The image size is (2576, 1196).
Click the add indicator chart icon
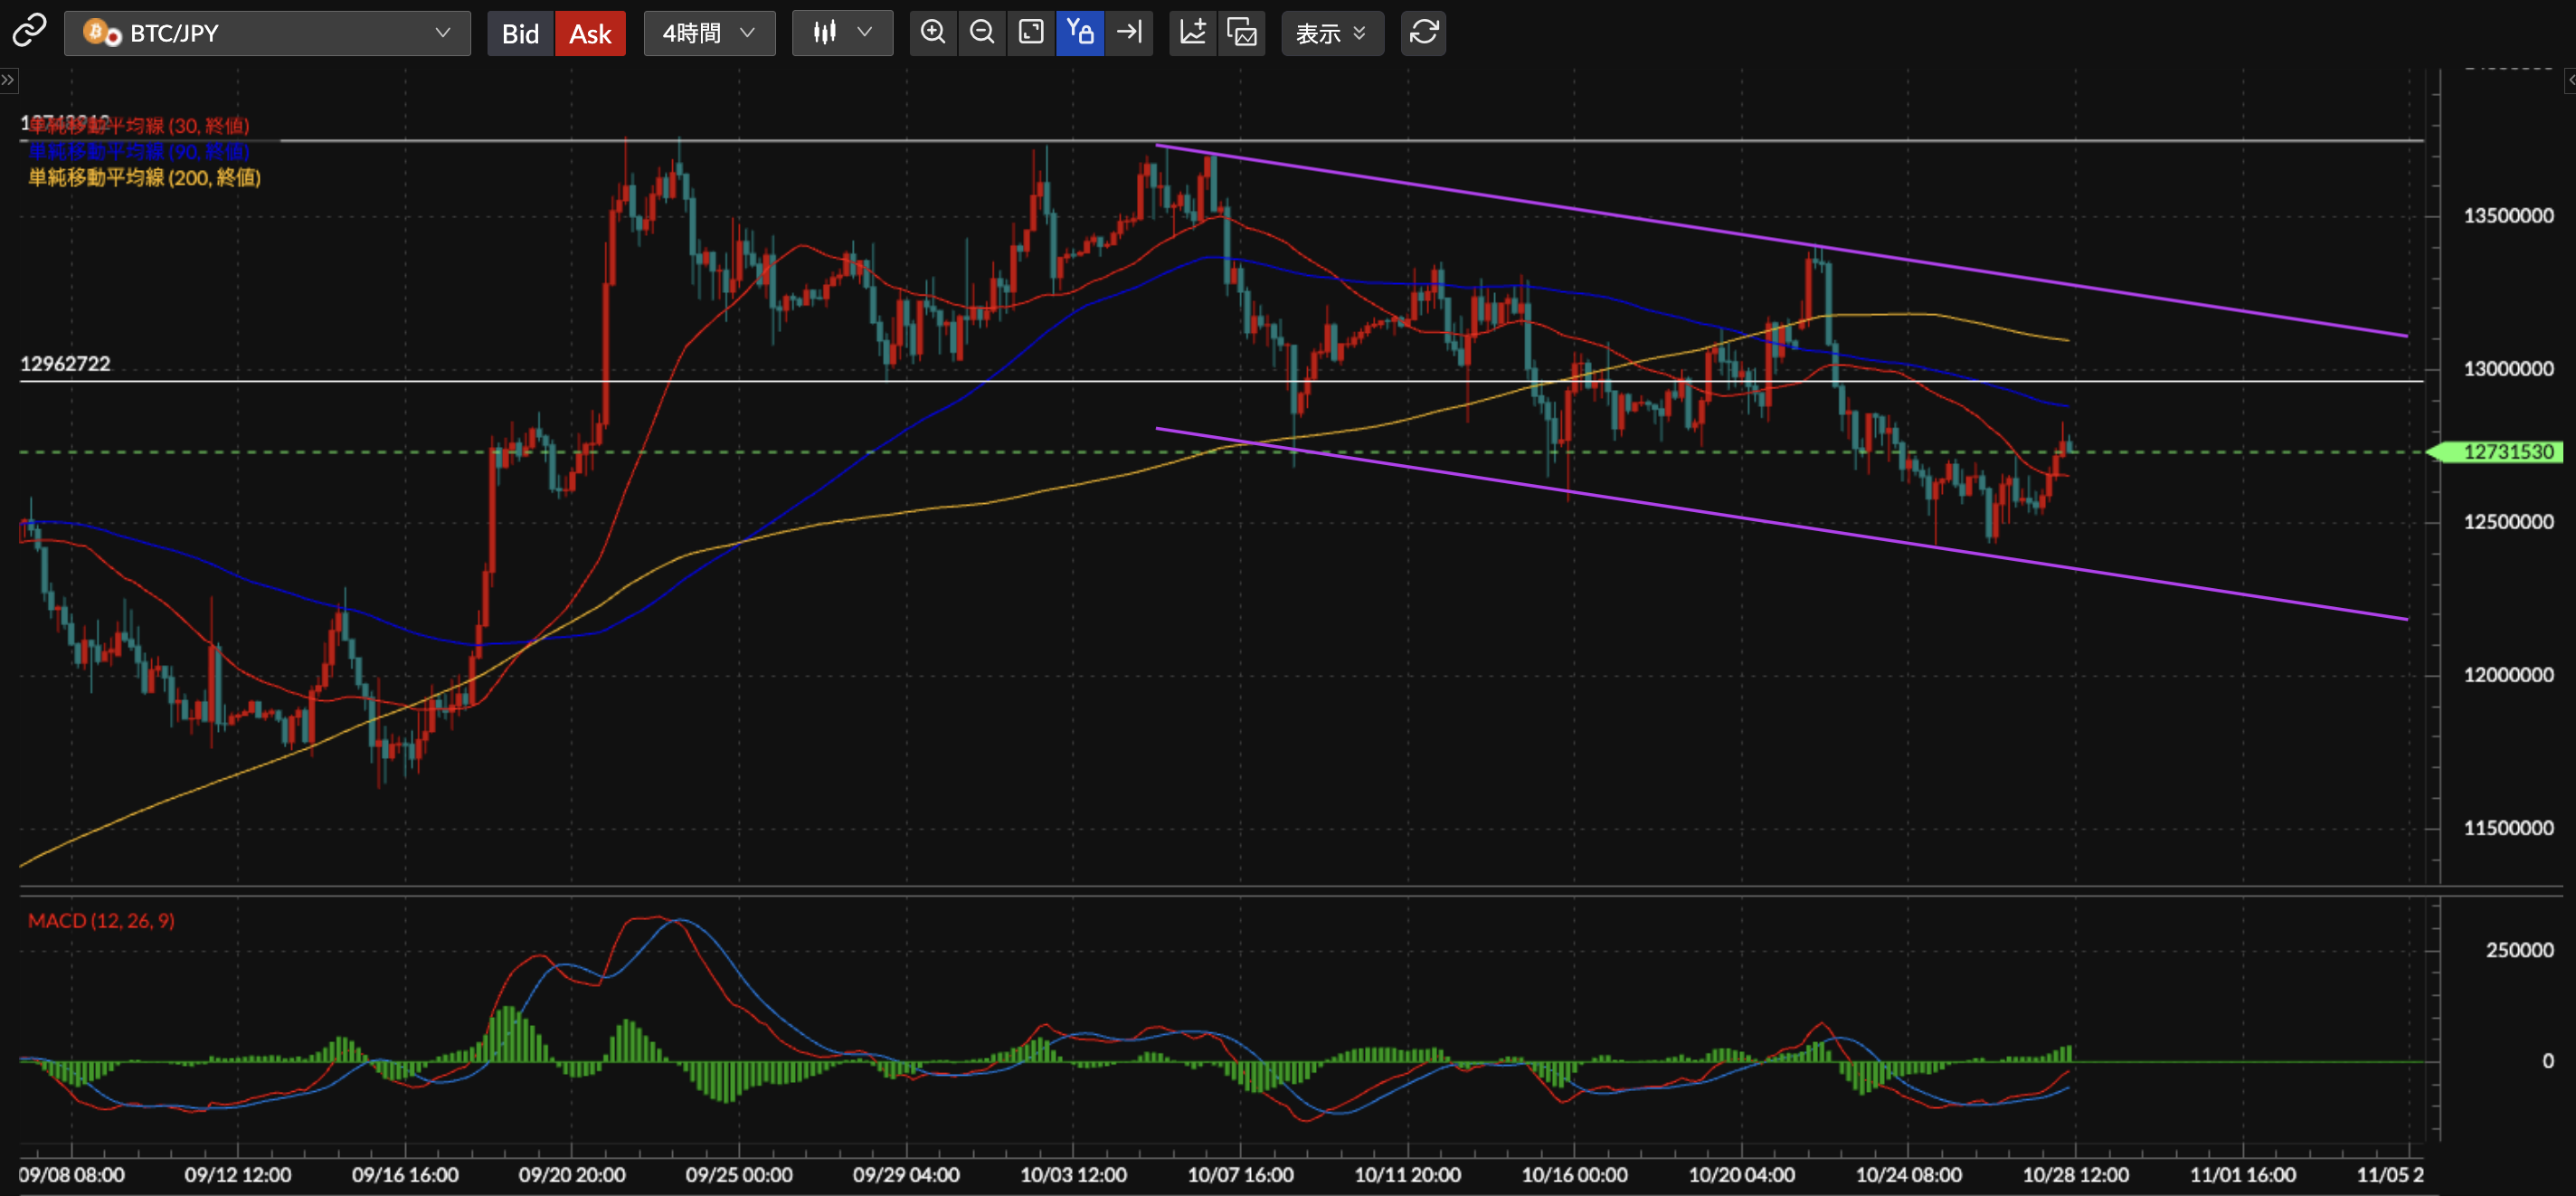tap(1193, 33)
